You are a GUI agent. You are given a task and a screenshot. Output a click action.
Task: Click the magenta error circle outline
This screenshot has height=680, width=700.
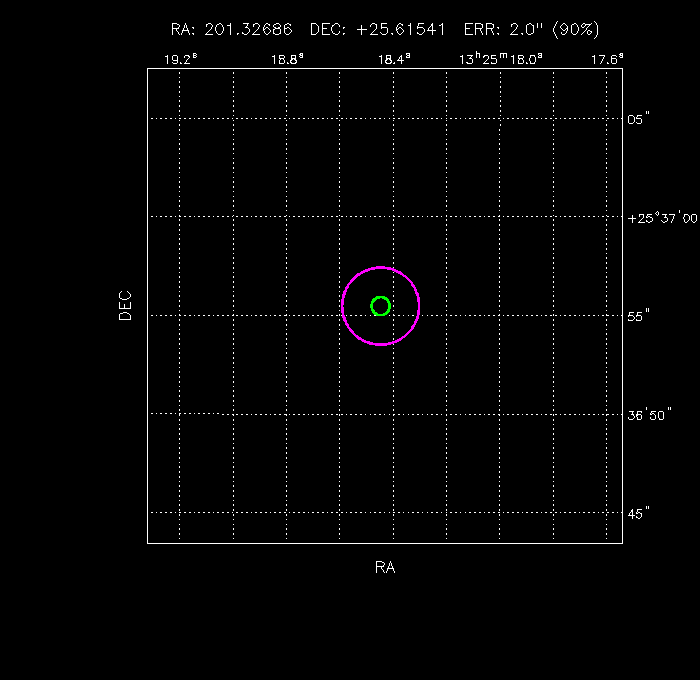coord(419,306)
